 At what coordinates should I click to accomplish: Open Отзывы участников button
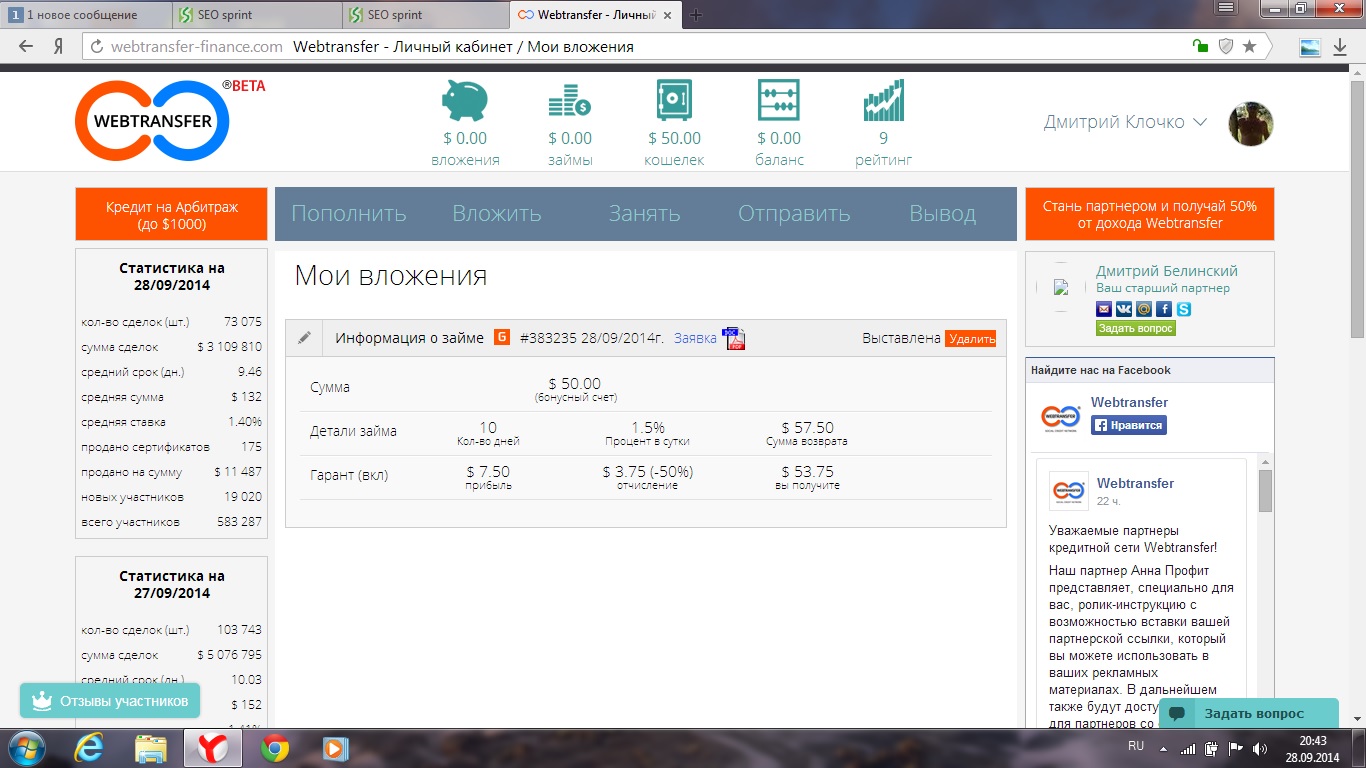[110, 701]
